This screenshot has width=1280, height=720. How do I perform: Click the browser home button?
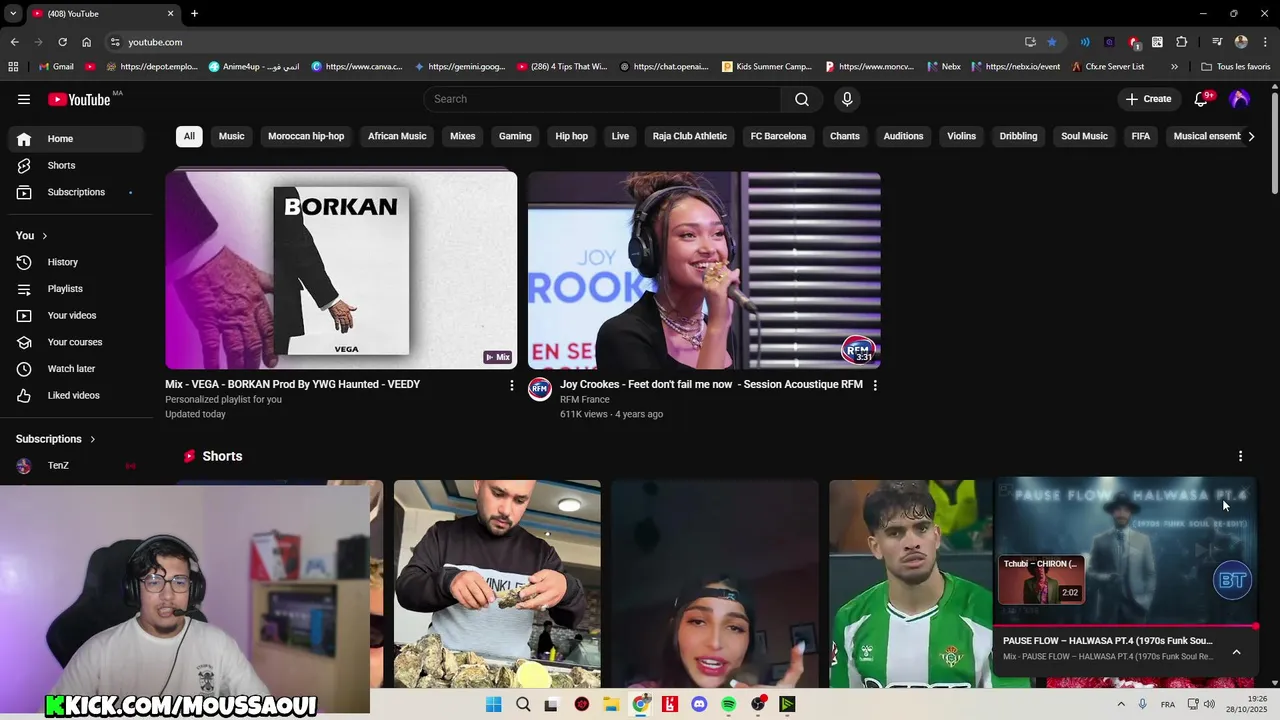click(x=87, y=42)
